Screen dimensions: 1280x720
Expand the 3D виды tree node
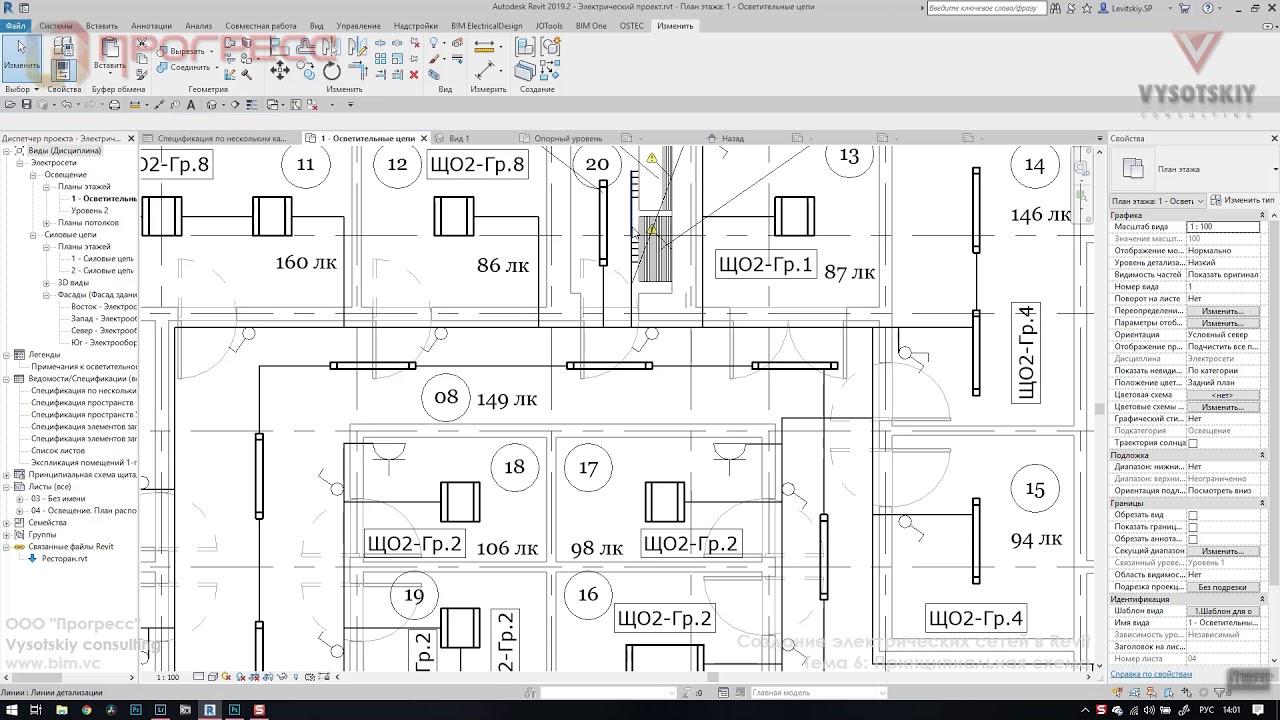pos(46,283)
